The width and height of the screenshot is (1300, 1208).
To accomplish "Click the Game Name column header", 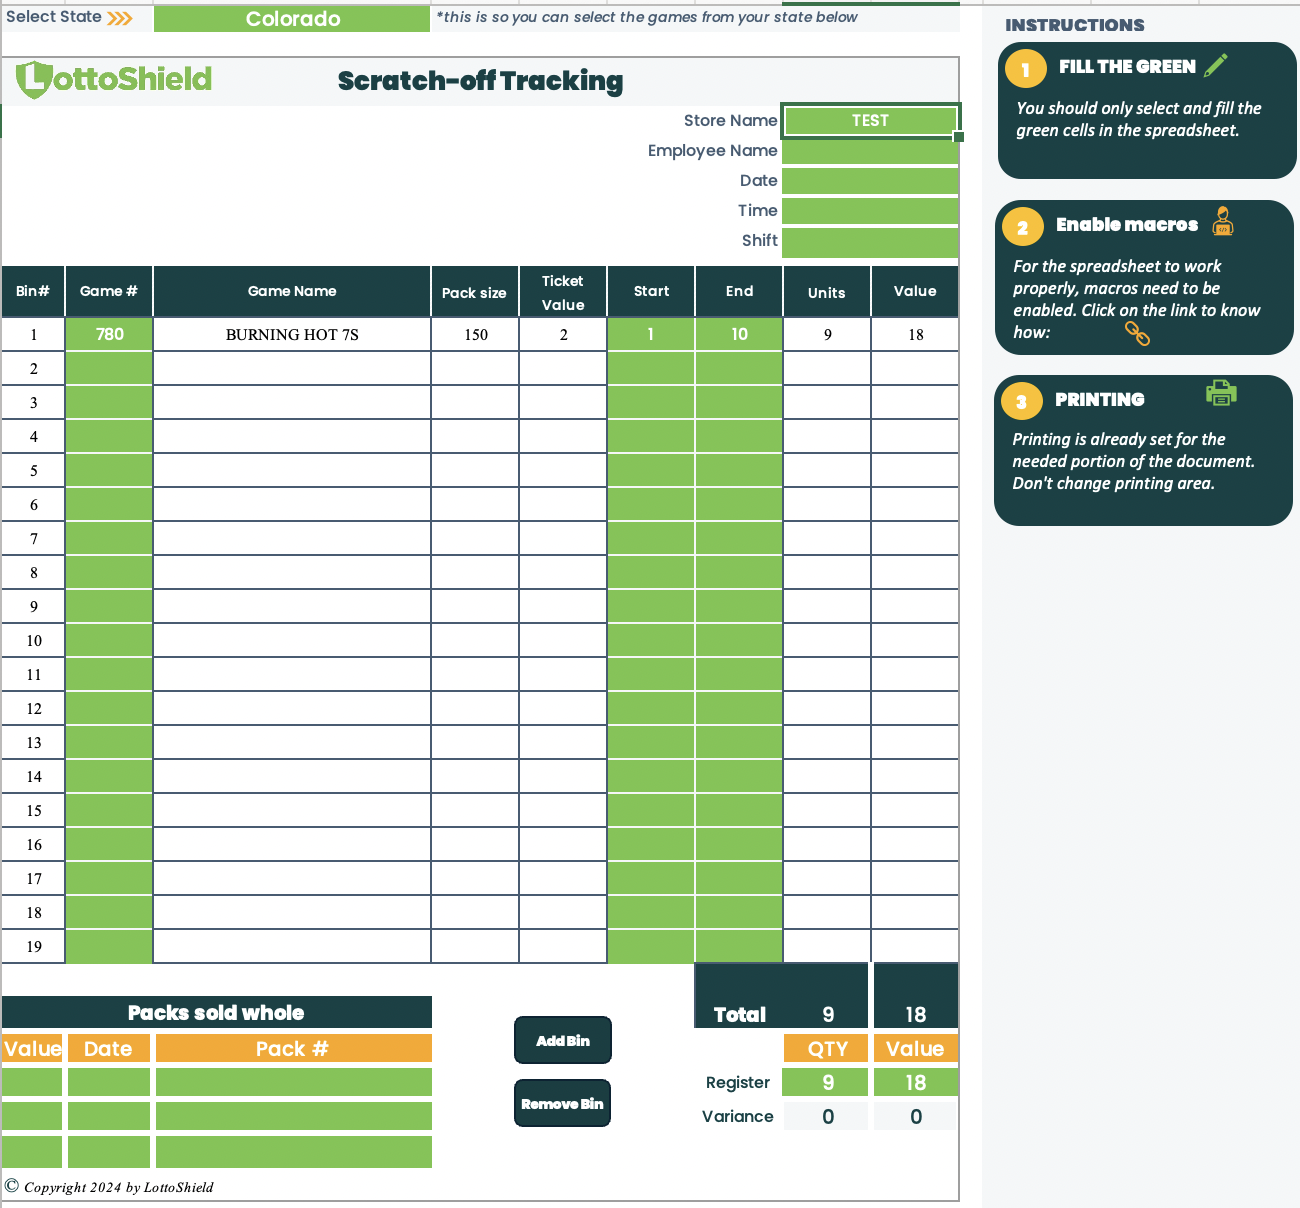I will coord(292,291).
